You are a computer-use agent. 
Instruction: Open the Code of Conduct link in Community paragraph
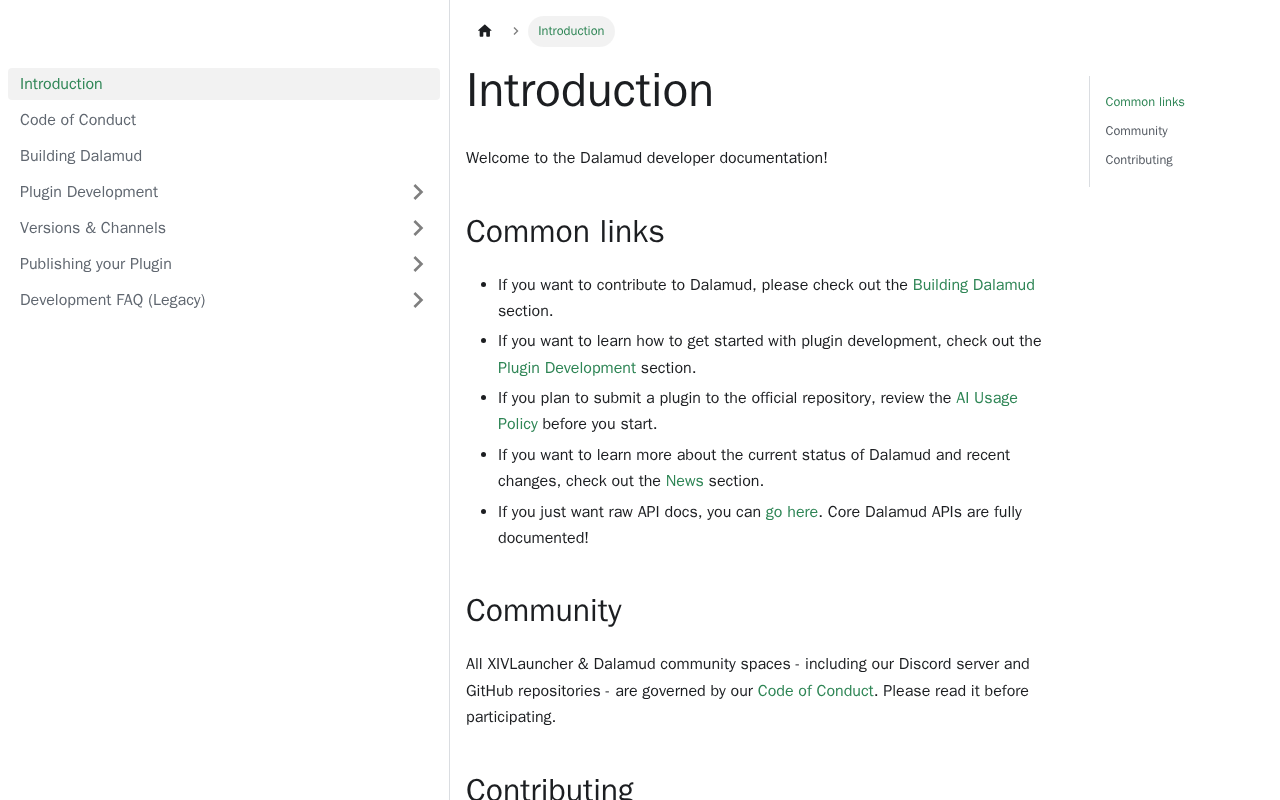tap(815, 691)
